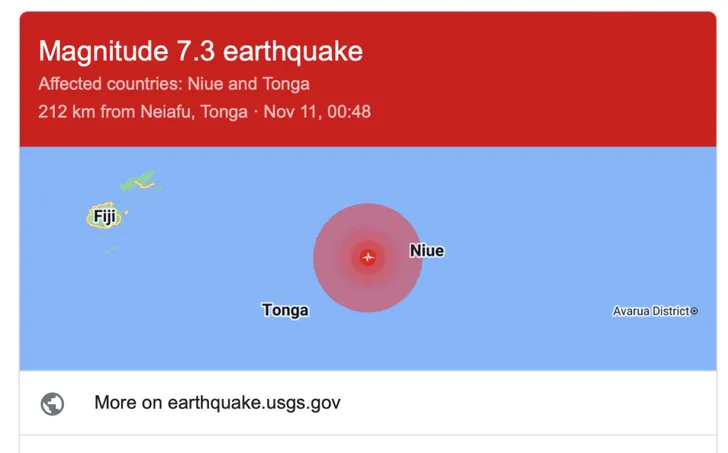Image resolution: width=728 pixels, height=453 pixels.
Task: Click the Avarua District map label
Action: (x=650, y=311)
